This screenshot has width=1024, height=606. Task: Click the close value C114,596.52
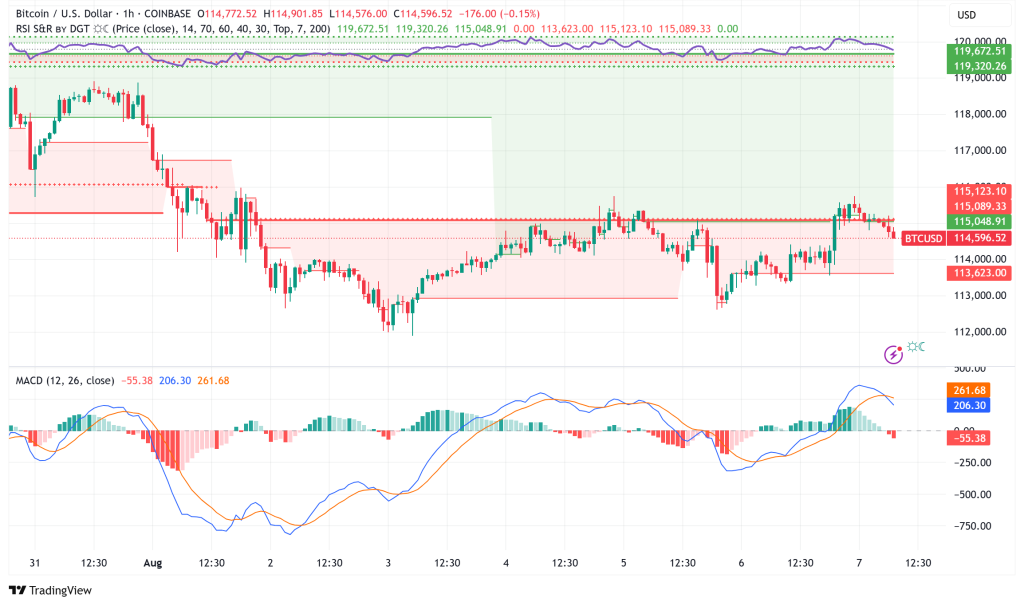[x=423, y=14]
